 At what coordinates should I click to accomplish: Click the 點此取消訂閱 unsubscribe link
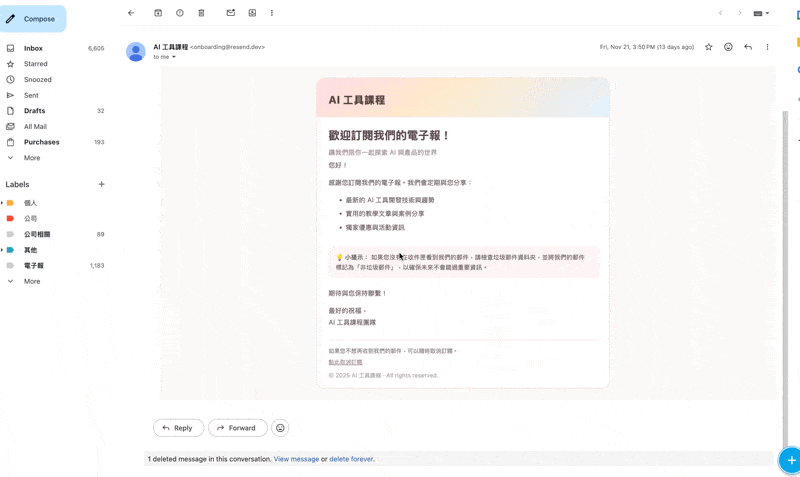[345, 362]
